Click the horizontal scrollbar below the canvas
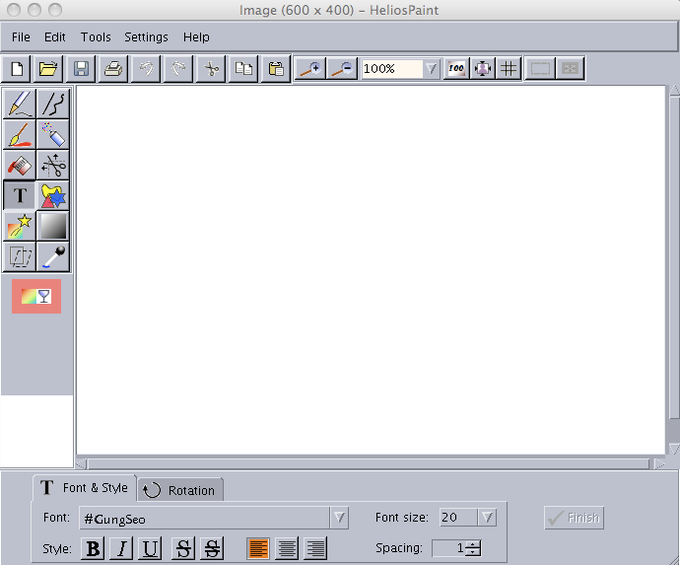The image size is (680, 565). (368, 464)
